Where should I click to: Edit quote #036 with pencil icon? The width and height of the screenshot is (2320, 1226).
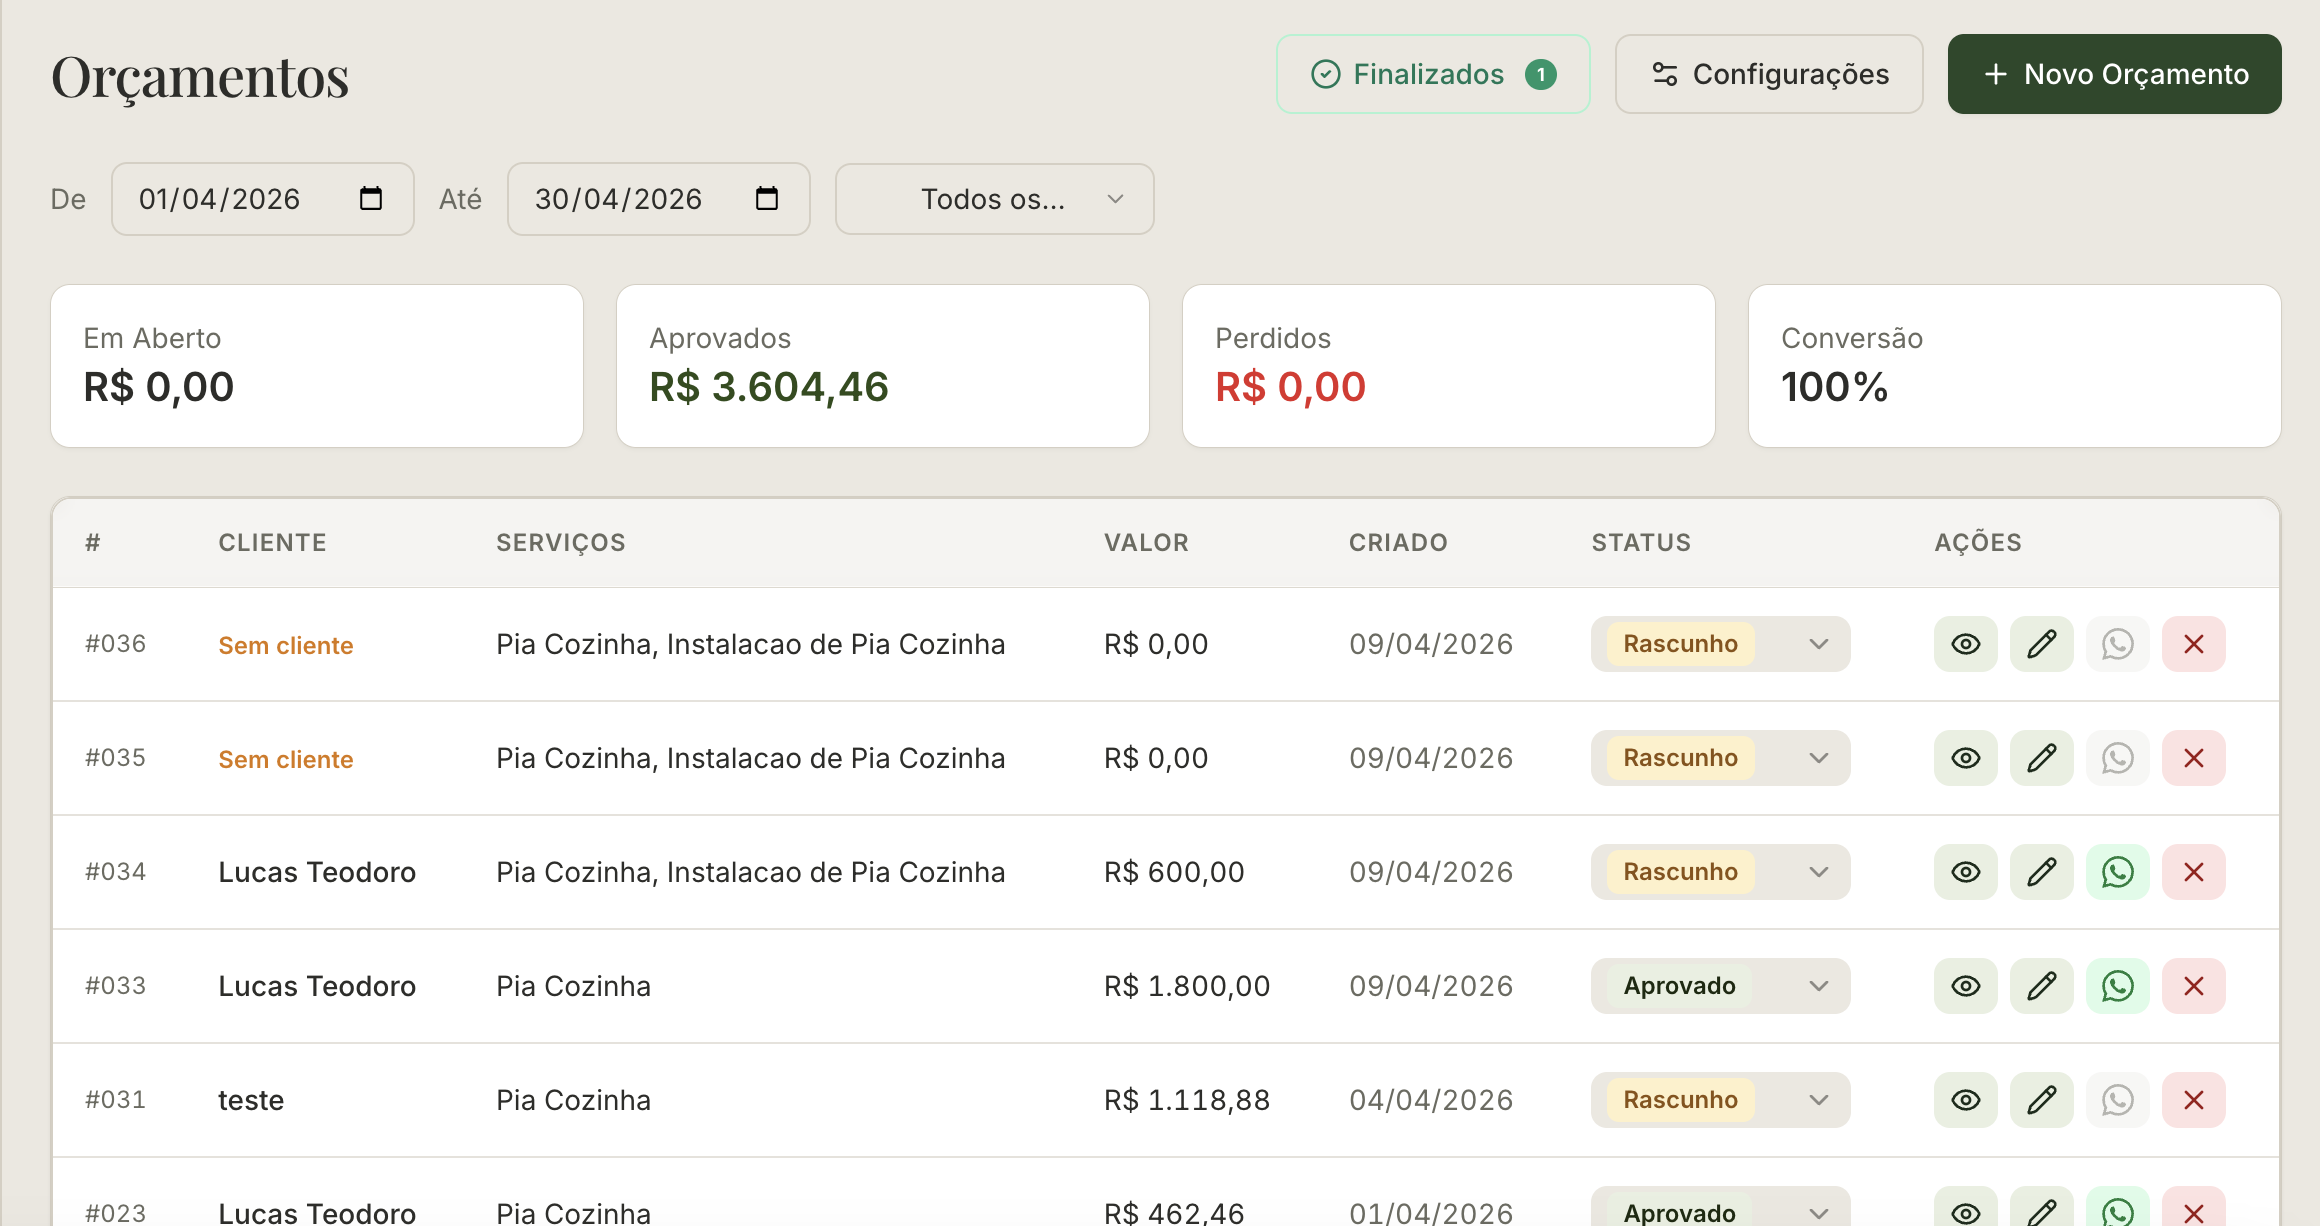[x=2041, y=644]
